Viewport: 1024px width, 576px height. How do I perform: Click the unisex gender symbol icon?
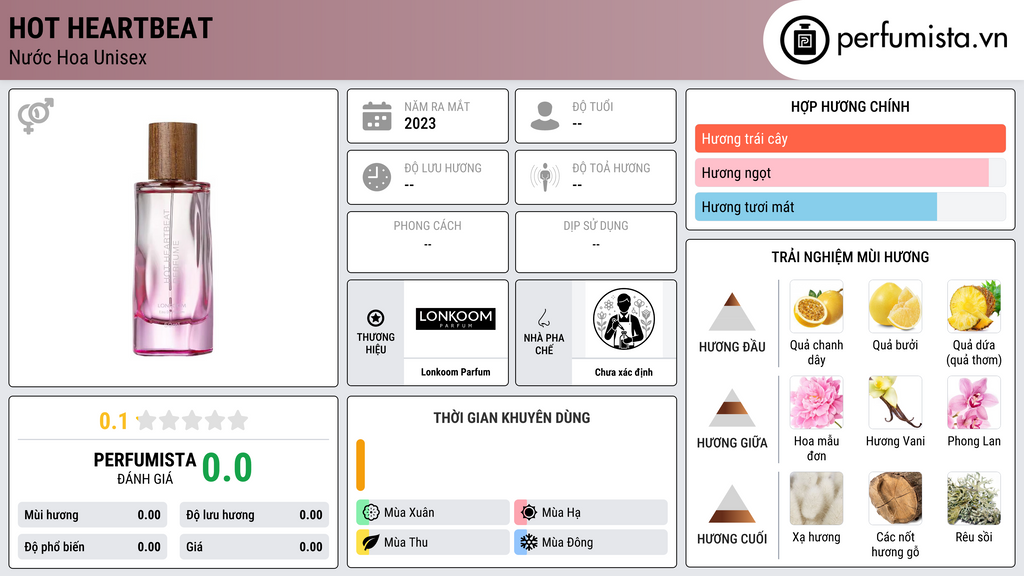click(35, 116)
